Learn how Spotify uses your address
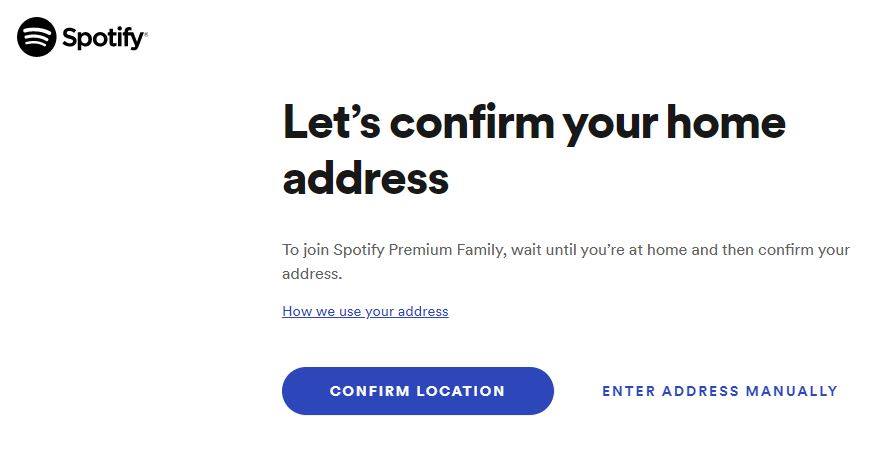Viewport: 888px width, 453px height. (x=365, y=311)
